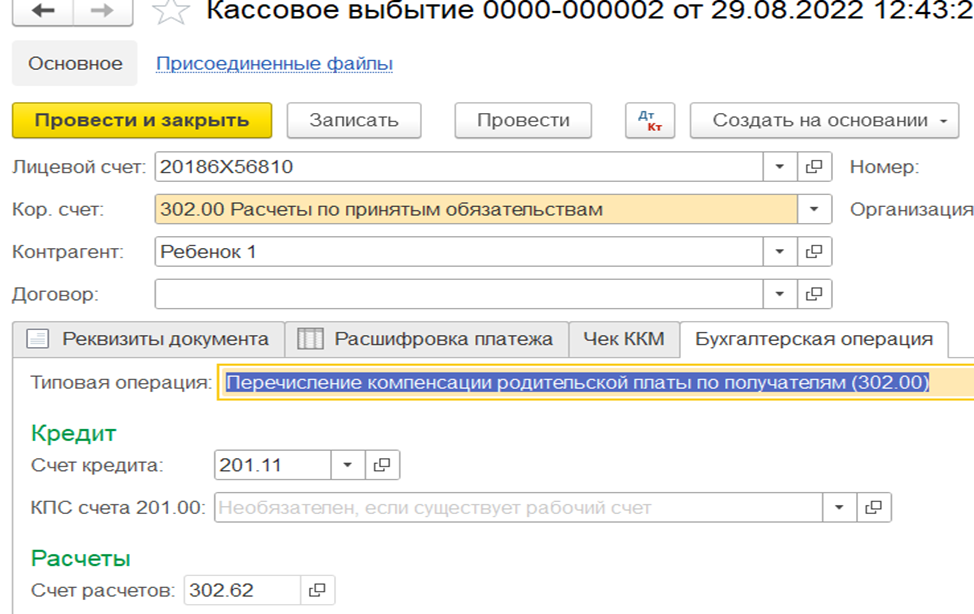The height and width of the screenshot is (614, 974).
Task: Expand the Контрагент dropdown
Action: [x=780, y=252]
